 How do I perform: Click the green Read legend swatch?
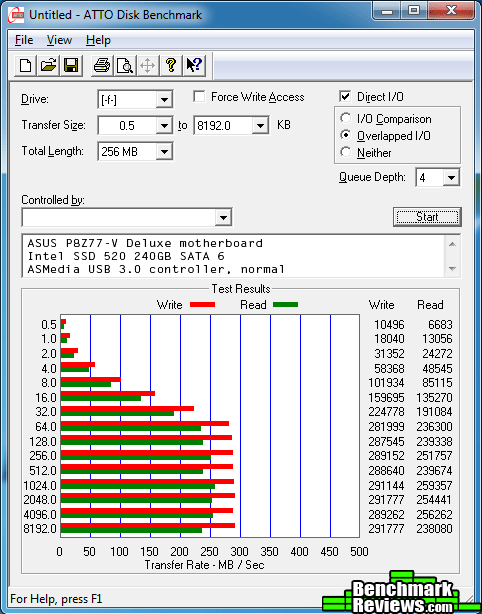point(285,305)
